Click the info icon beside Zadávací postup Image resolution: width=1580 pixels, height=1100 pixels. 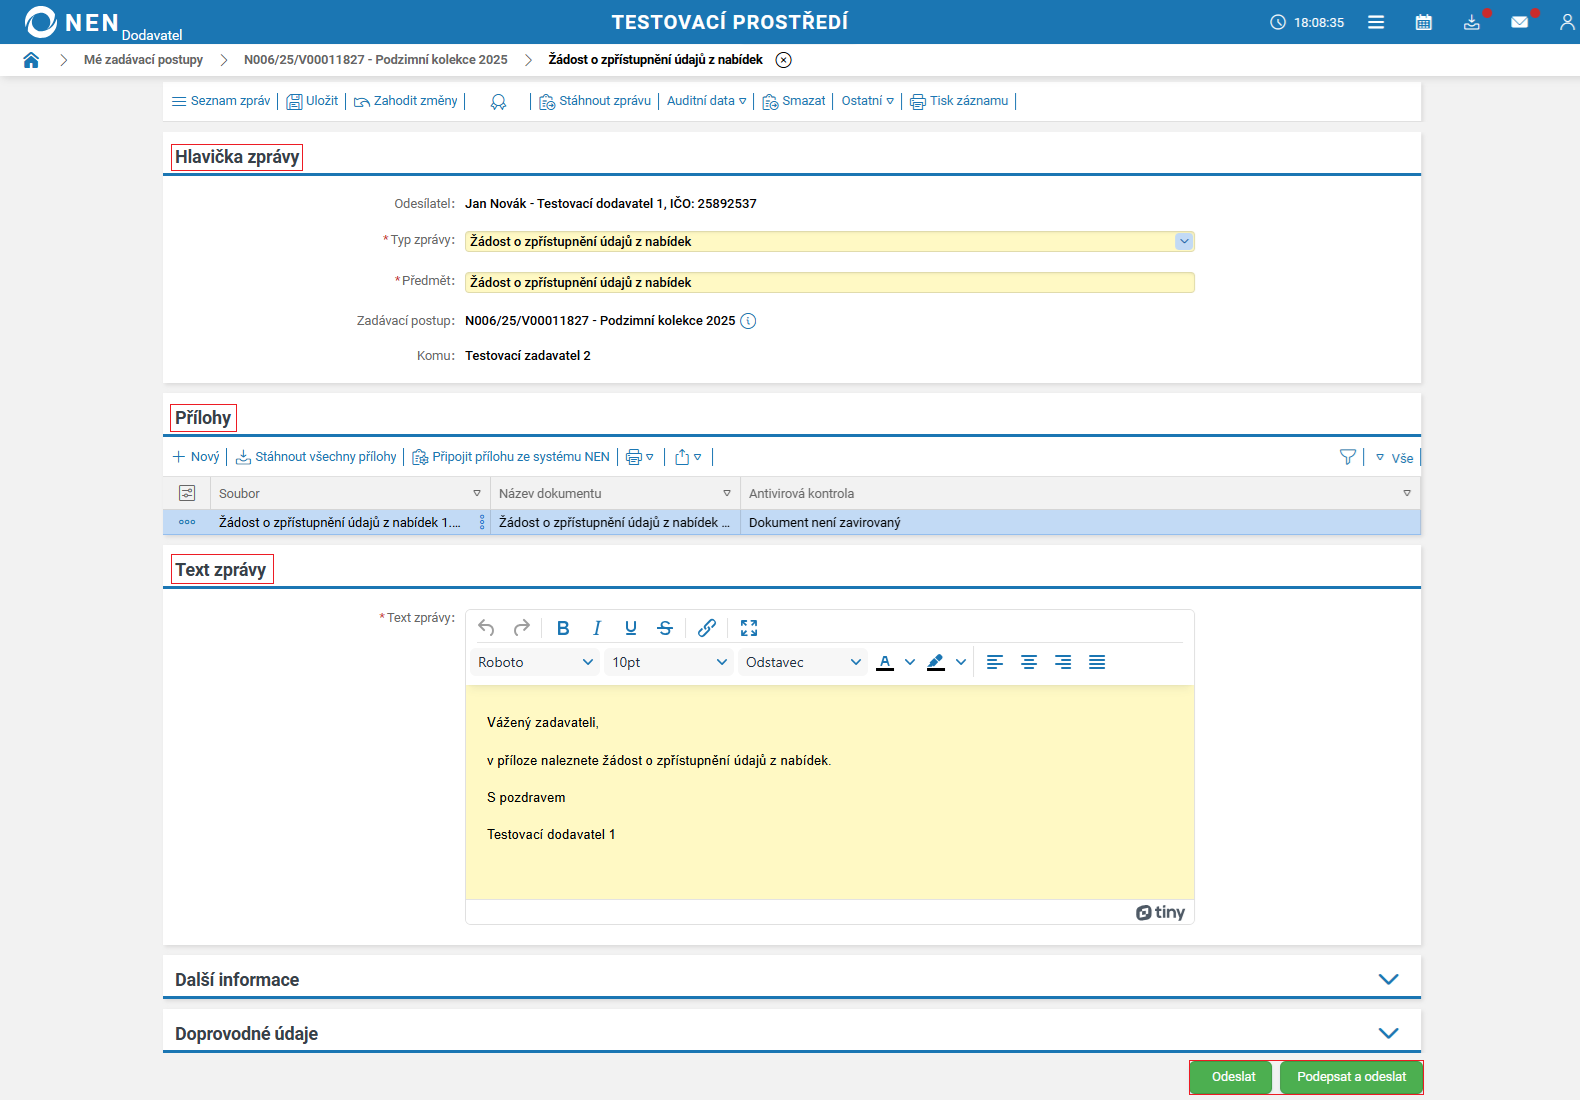tap(748, 321)
